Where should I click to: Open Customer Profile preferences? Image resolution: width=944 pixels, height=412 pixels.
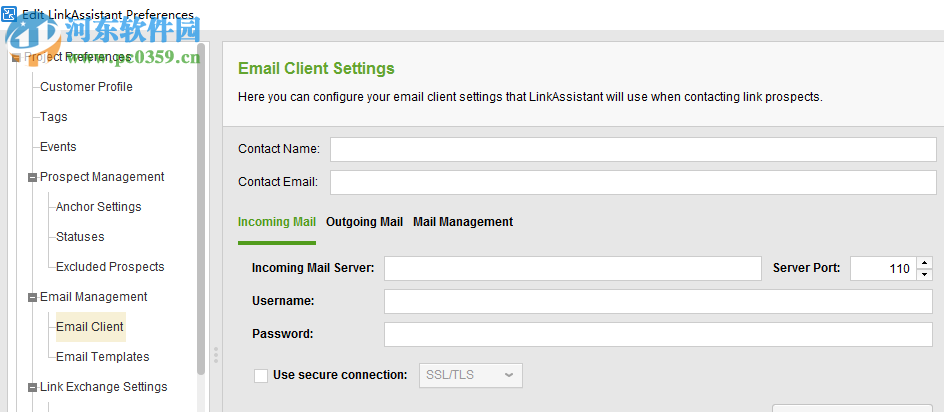(x=86, y=87)
